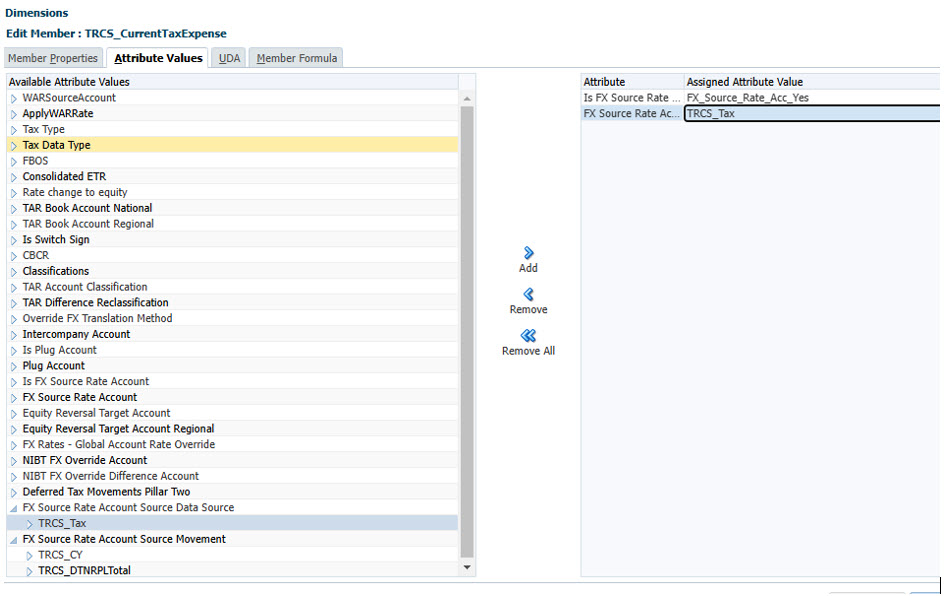Switch to the Member Properties tab
Image resolution: width=952 pixels, height=596 pixels.
click(53, 58)
